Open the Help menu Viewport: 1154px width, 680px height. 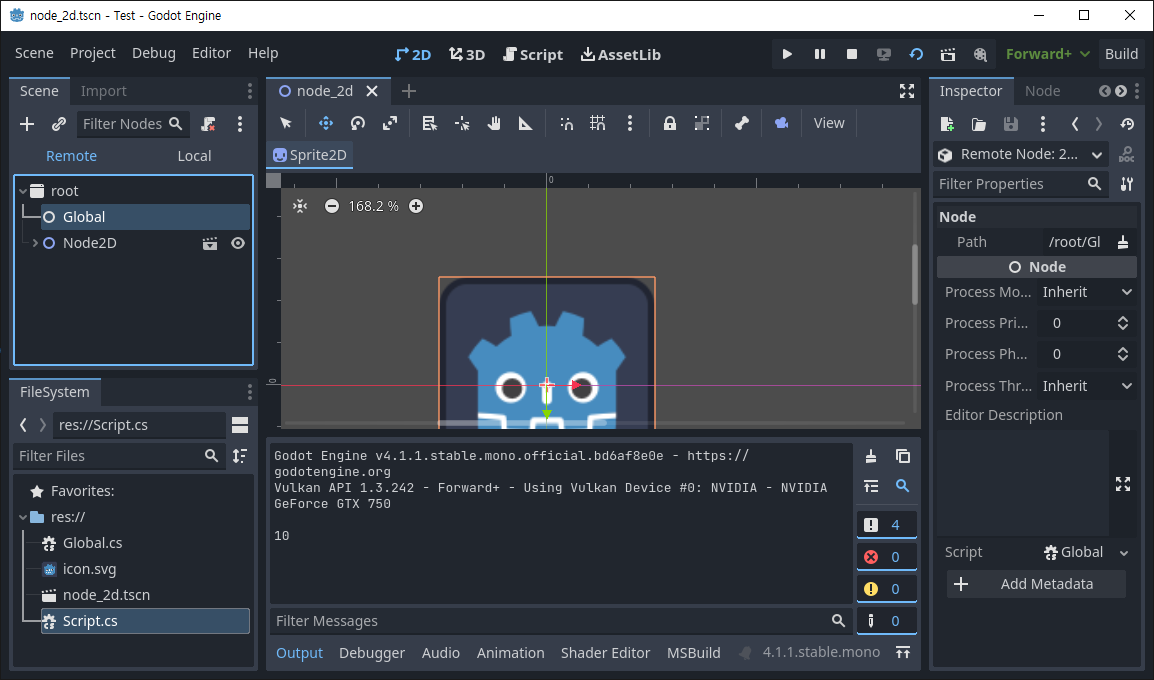[263, 53]
